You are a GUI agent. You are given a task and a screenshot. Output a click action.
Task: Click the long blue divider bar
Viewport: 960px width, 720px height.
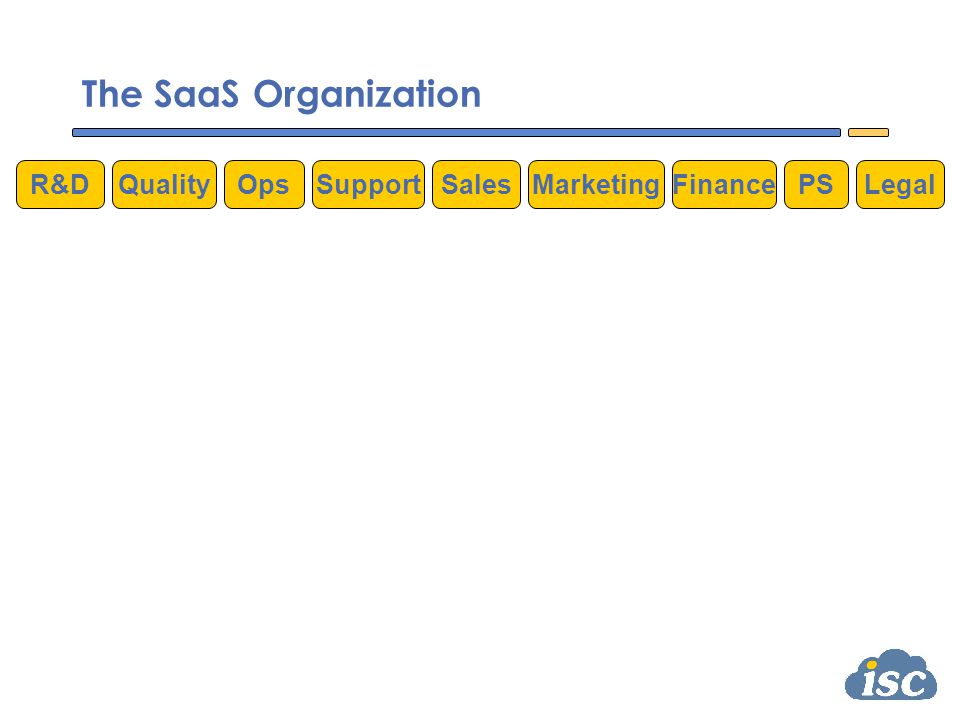pyautogui.click(x=456, y=132)
